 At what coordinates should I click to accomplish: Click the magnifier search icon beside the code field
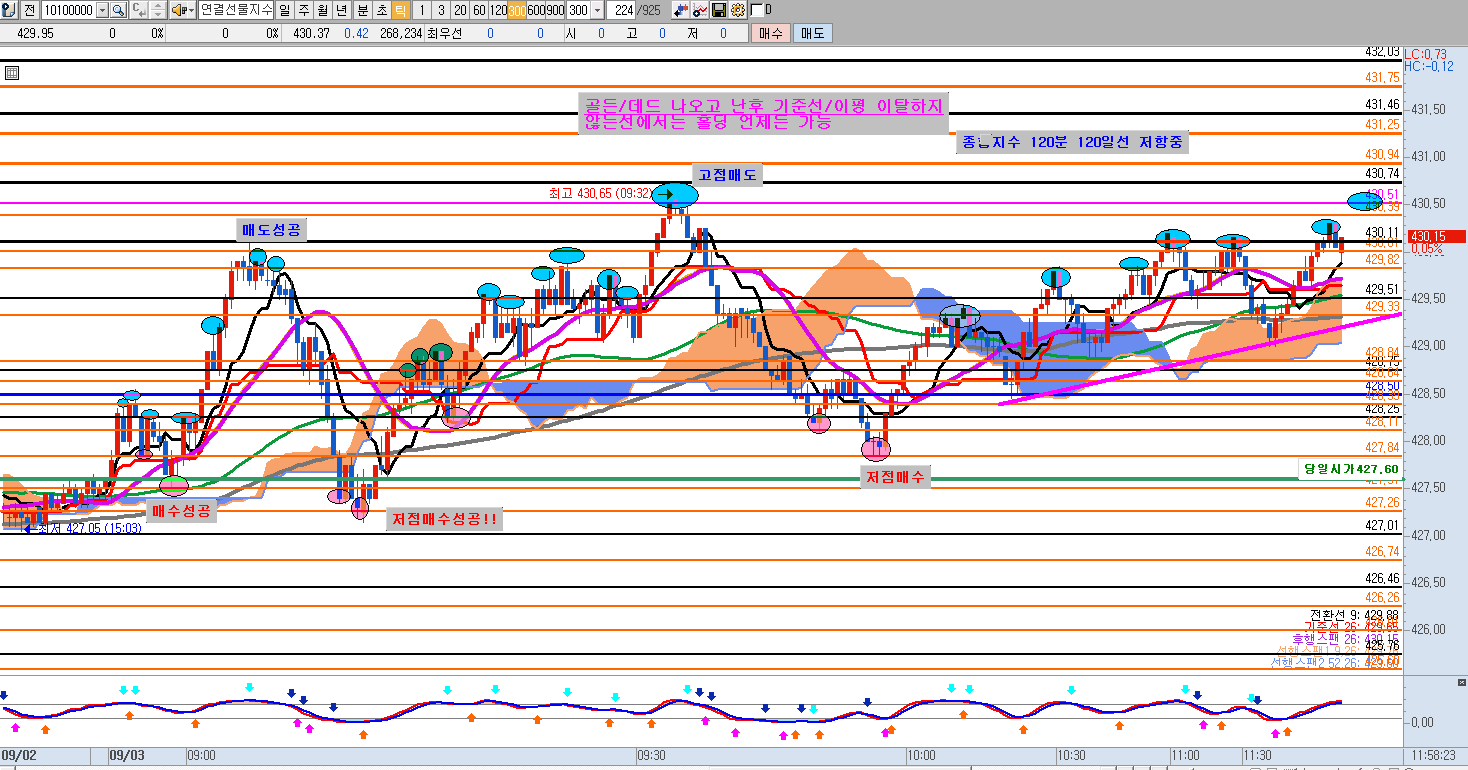point(118,10)
